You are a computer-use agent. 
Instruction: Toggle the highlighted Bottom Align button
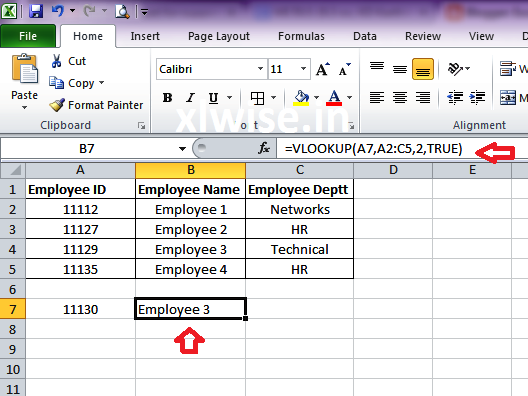coord(423,69)
